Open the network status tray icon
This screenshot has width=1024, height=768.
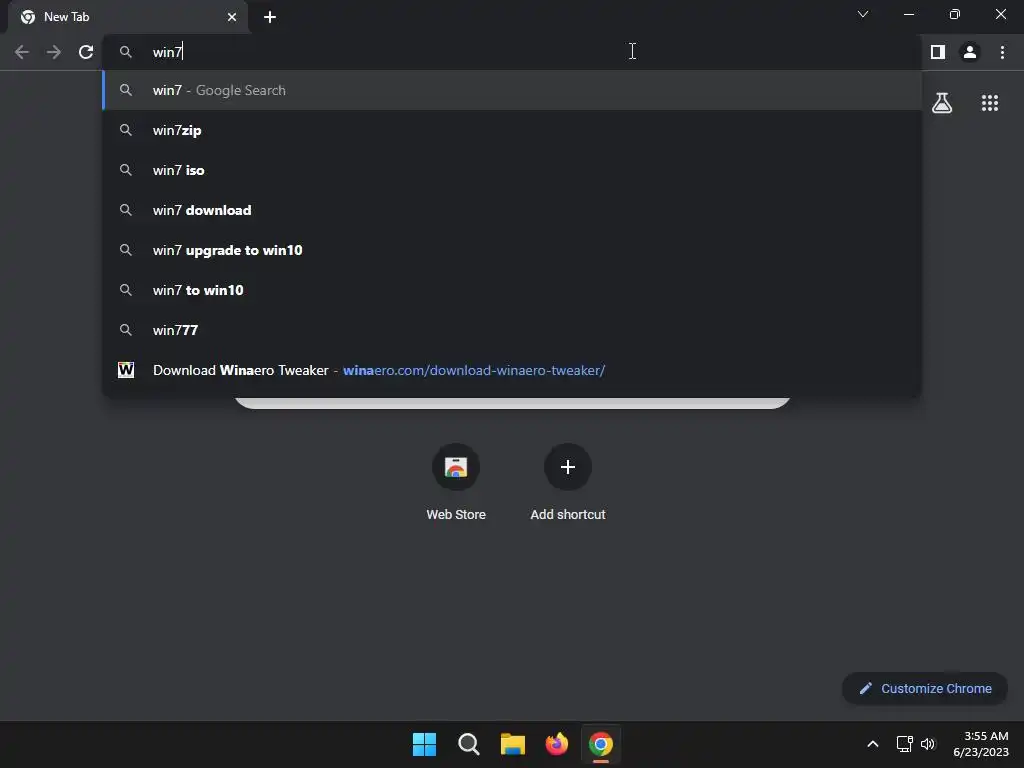click(x=904, y=744)
